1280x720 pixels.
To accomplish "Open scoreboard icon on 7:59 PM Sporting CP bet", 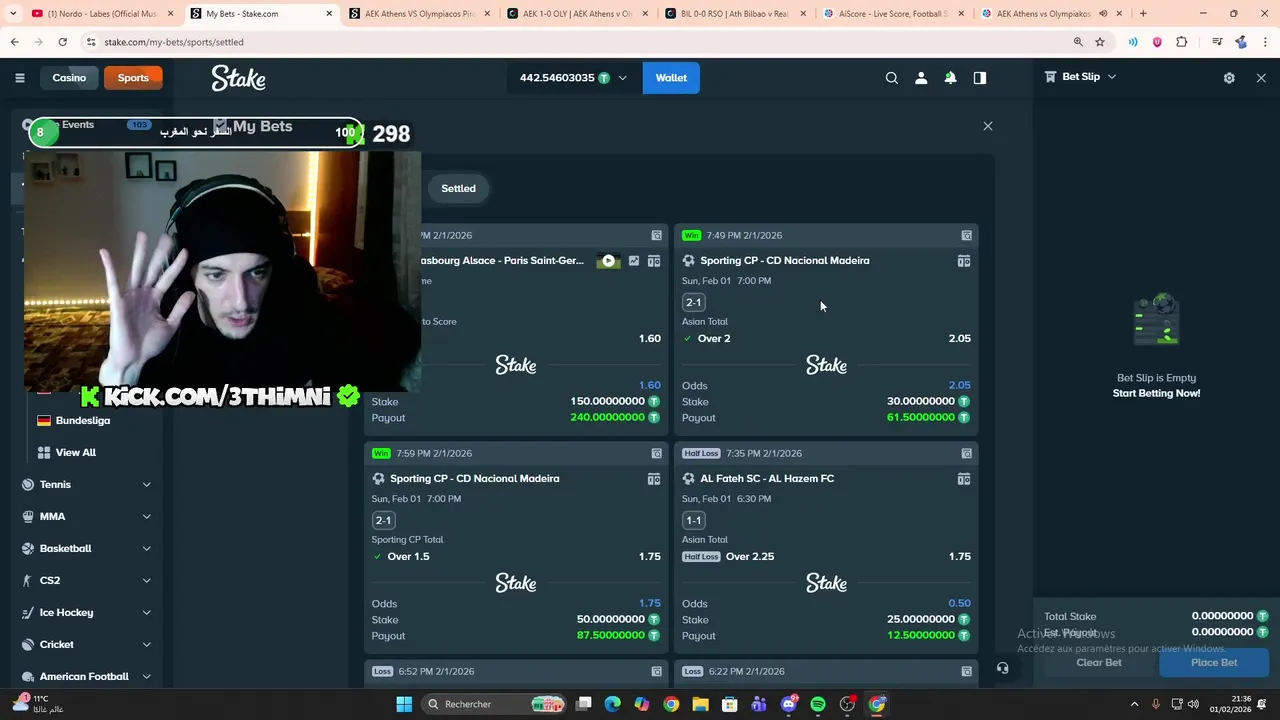I will coord(654,479).
